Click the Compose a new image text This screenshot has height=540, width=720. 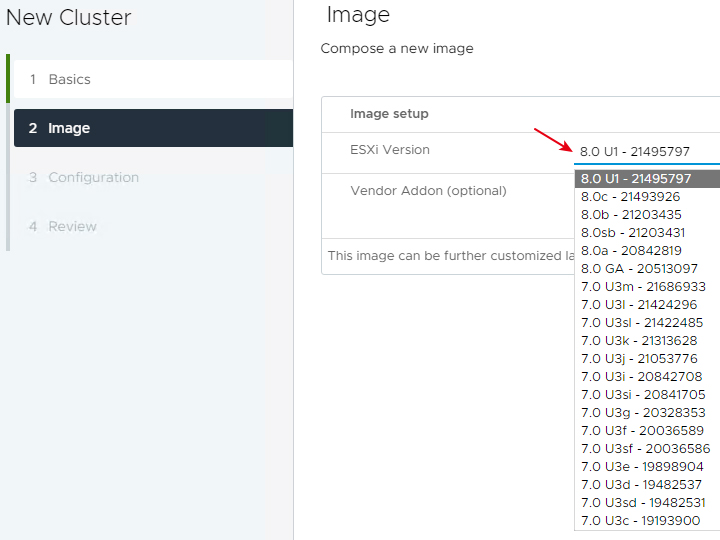(x=397, y=48)
